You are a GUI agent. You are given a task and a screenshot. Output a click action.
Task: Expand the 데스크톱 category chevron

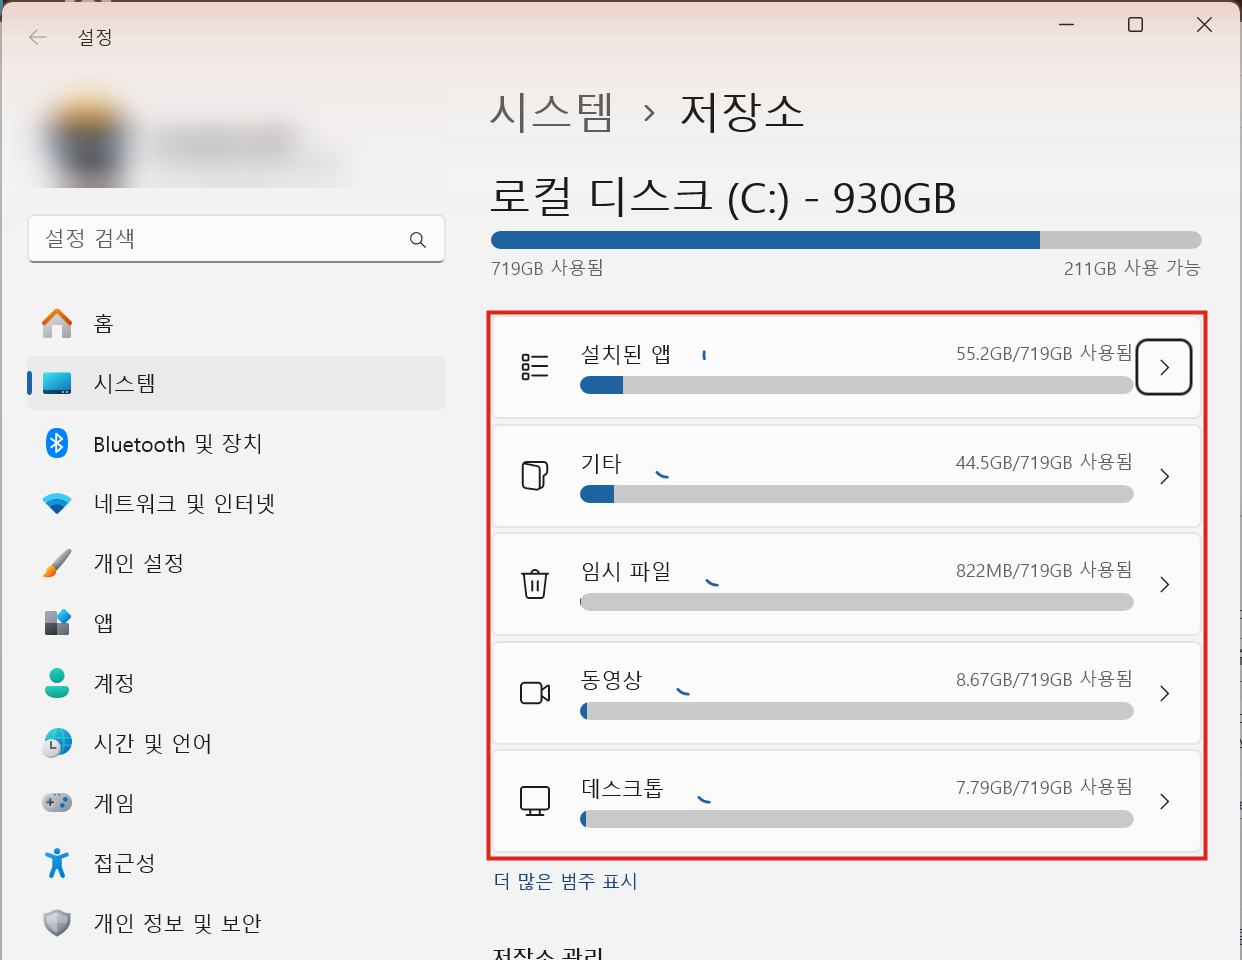(x=1164, y=801)
